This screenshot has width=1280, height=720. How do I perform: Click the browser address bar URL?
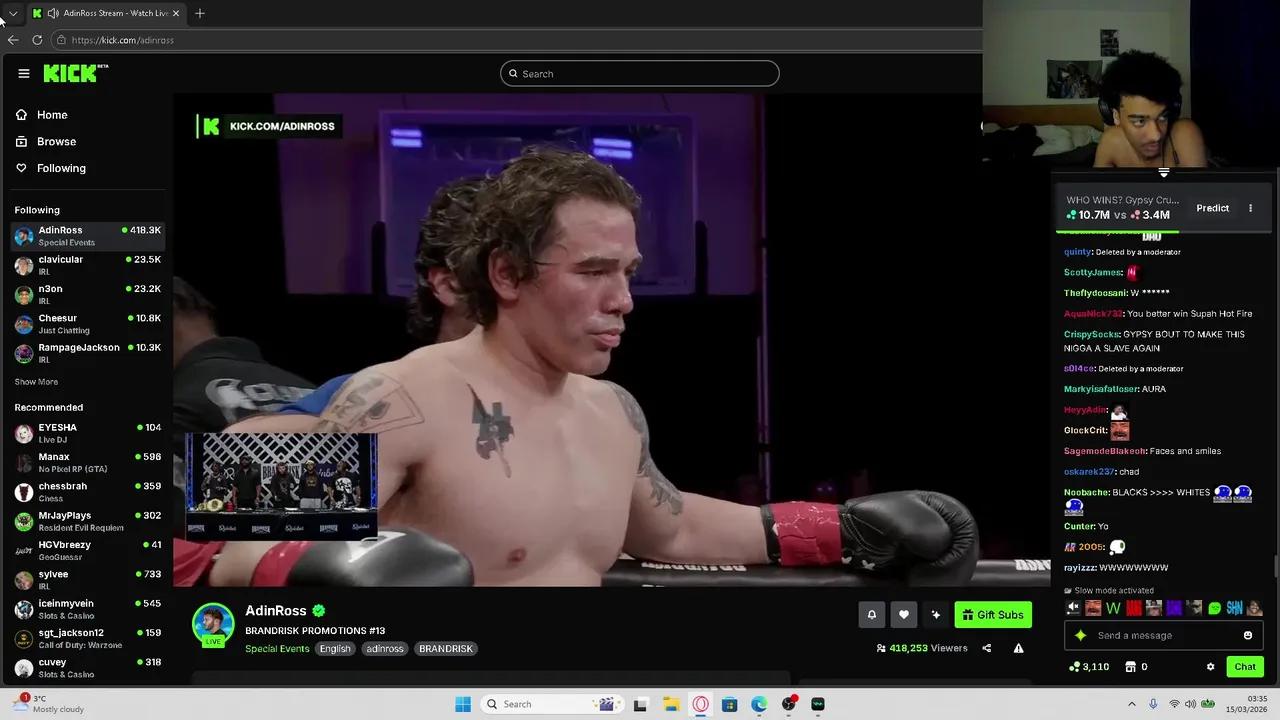123,40
